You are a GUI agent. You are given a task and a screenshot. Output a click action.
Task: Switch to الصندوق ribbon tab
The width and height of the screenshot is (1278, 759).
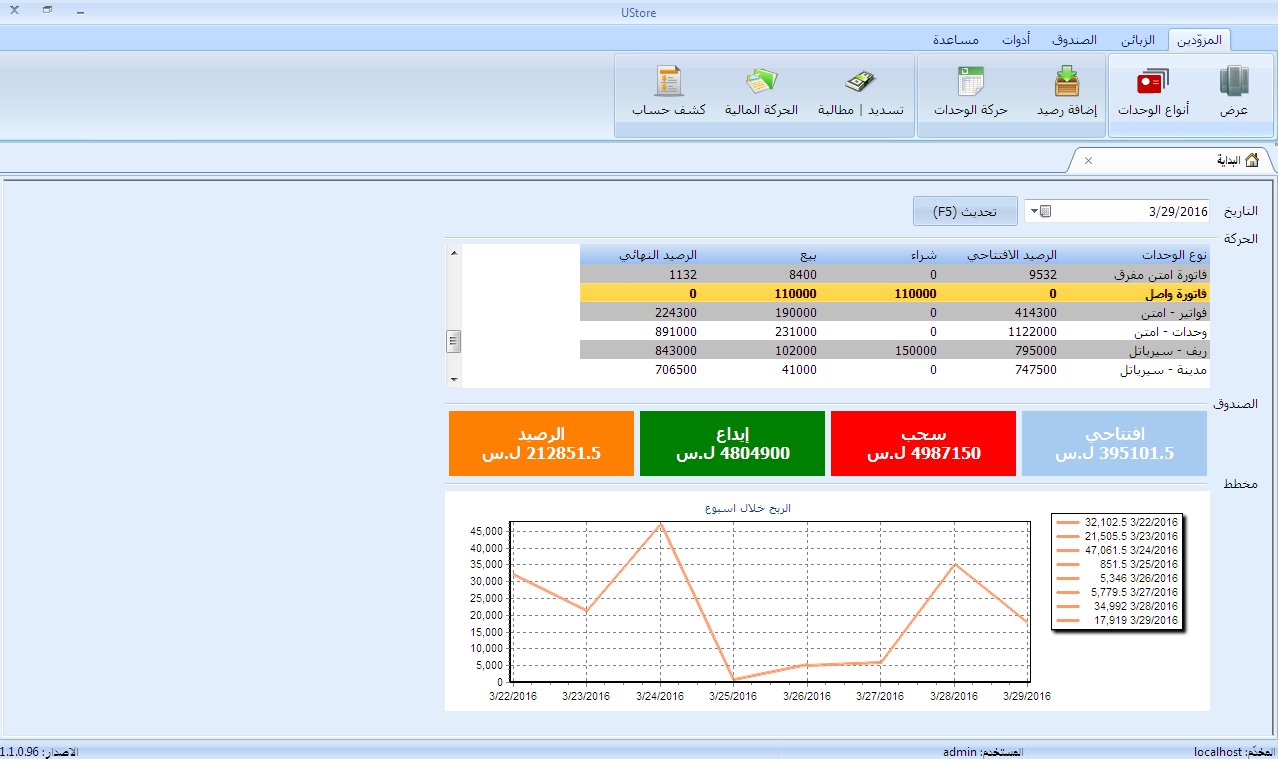pos(1074,40)
